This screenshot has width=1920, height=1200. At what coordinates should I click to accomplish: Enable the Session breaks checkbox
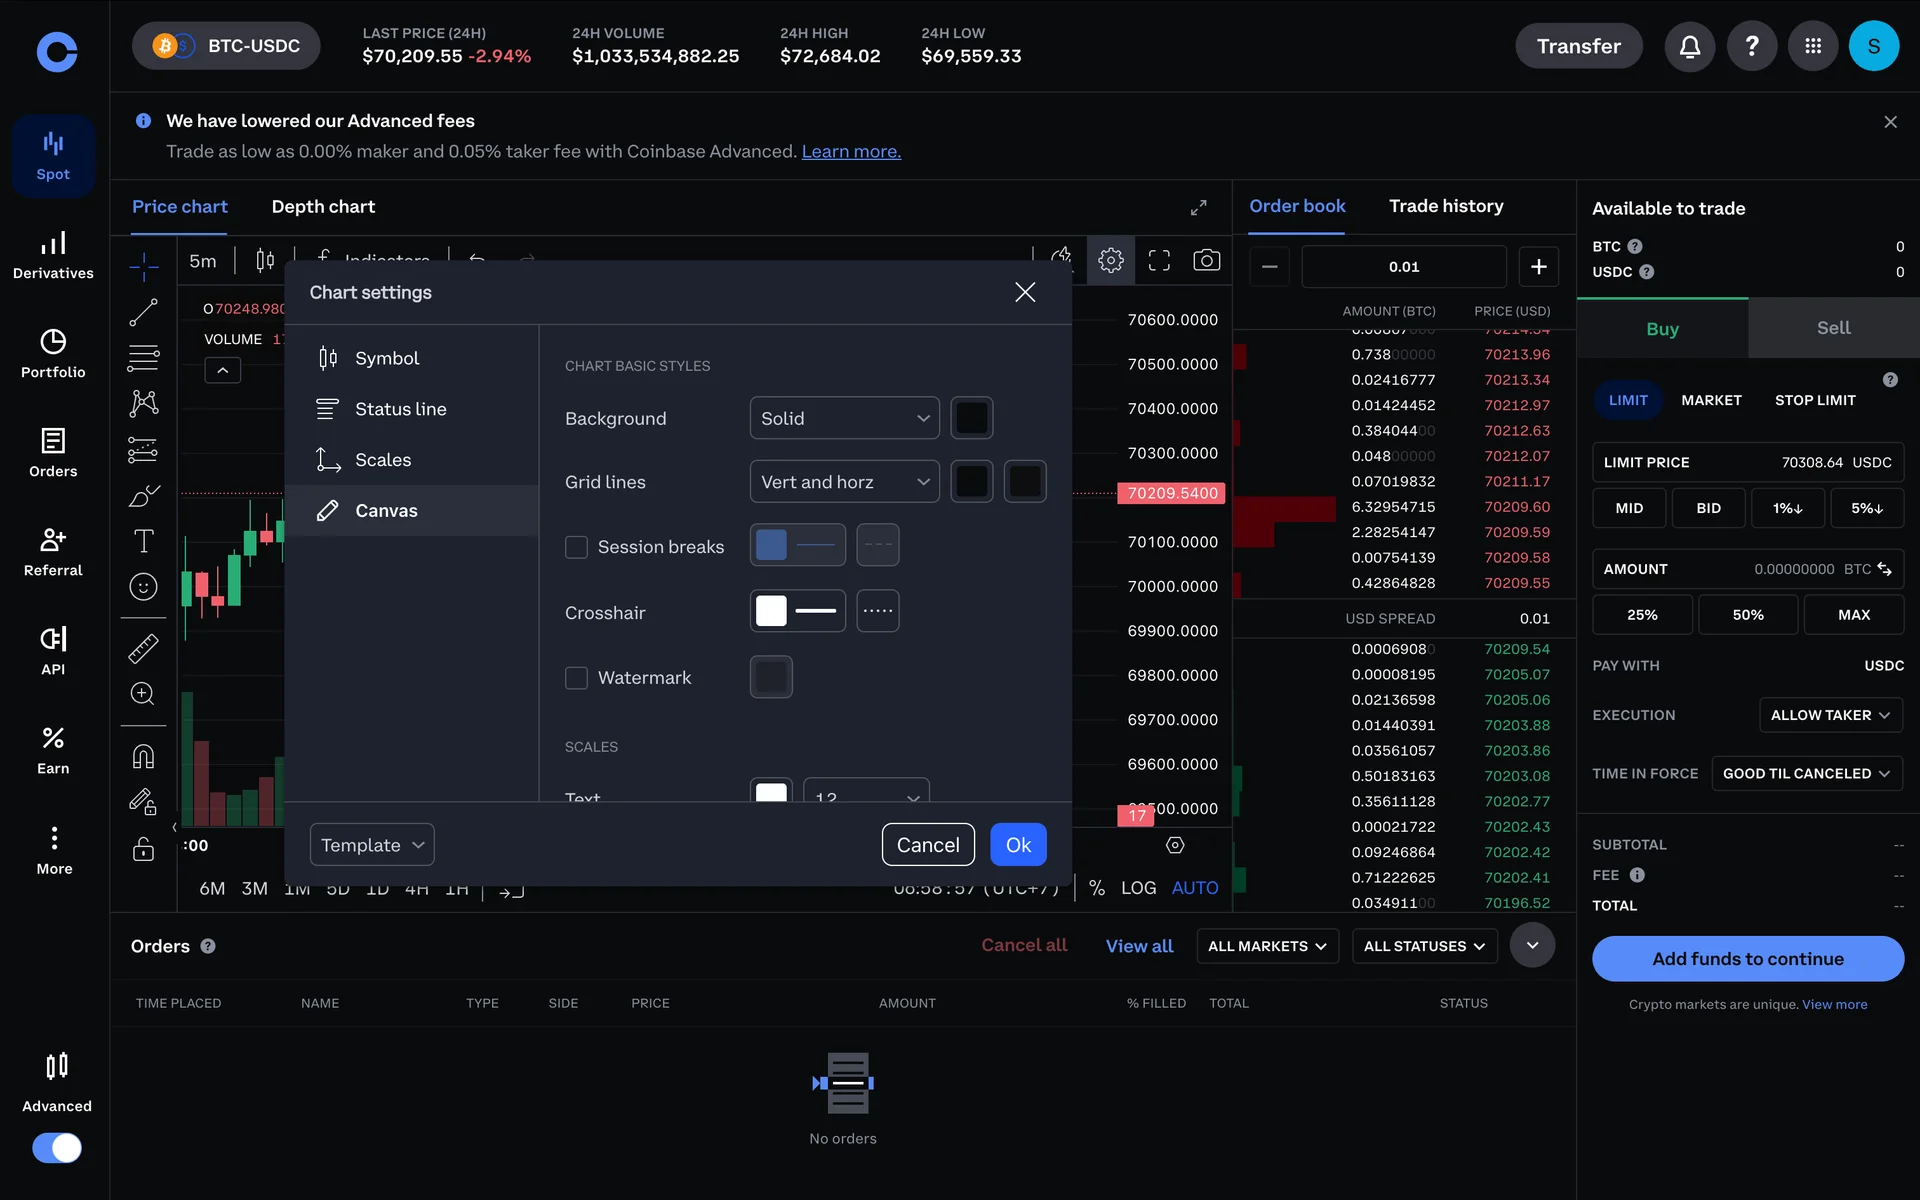[576, 547]
